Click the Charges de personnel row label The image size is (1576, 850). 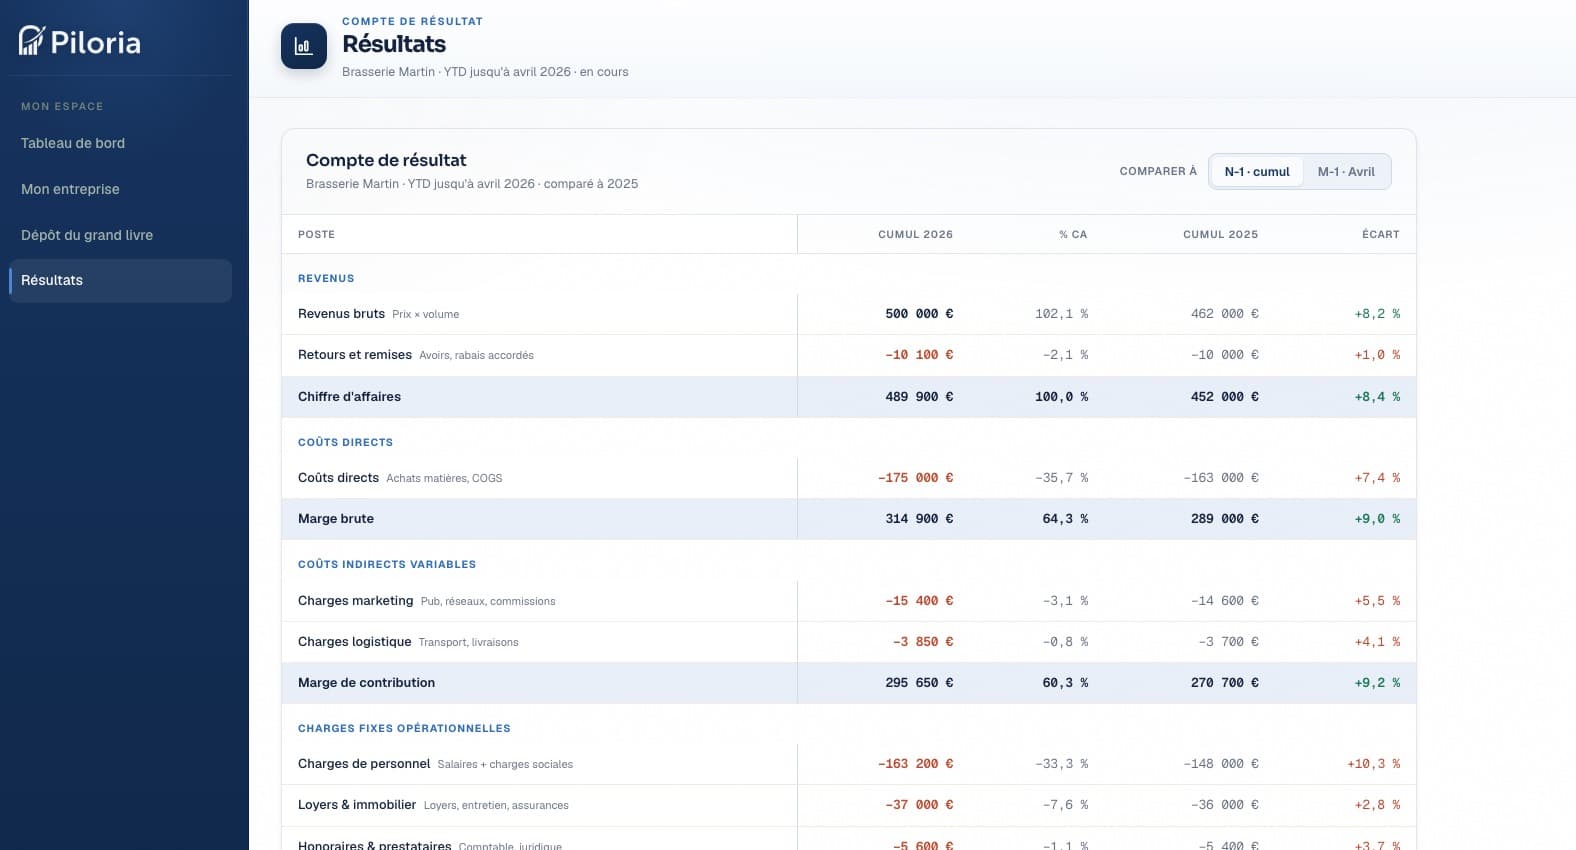tap(364, 764)
